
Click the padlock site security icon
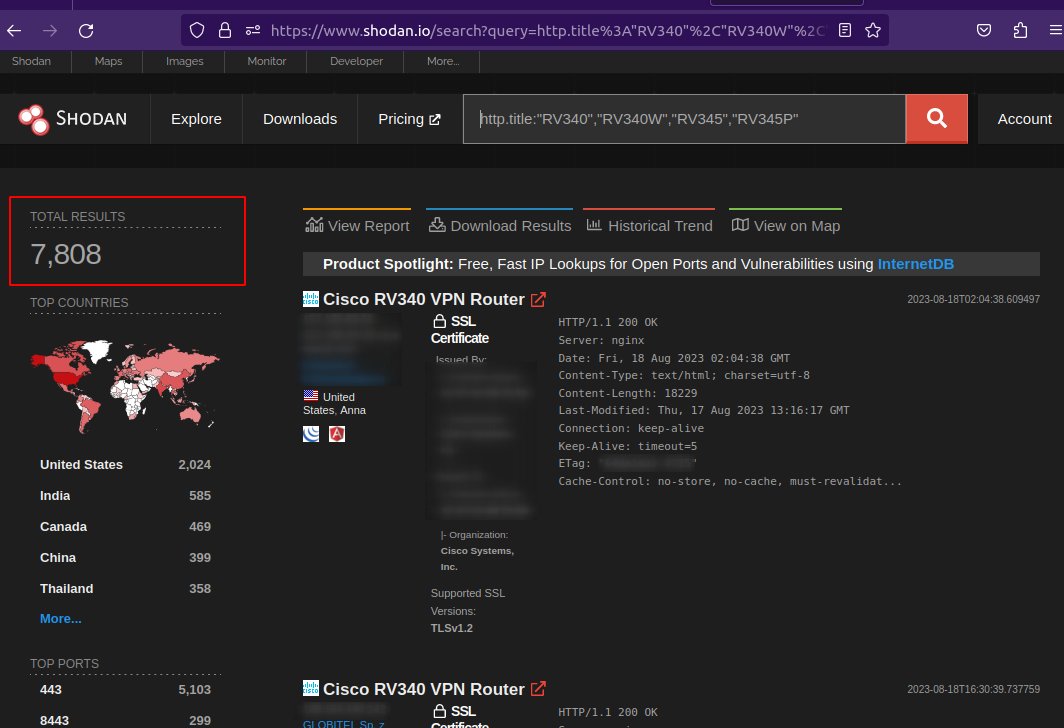(x=225, y=30)
